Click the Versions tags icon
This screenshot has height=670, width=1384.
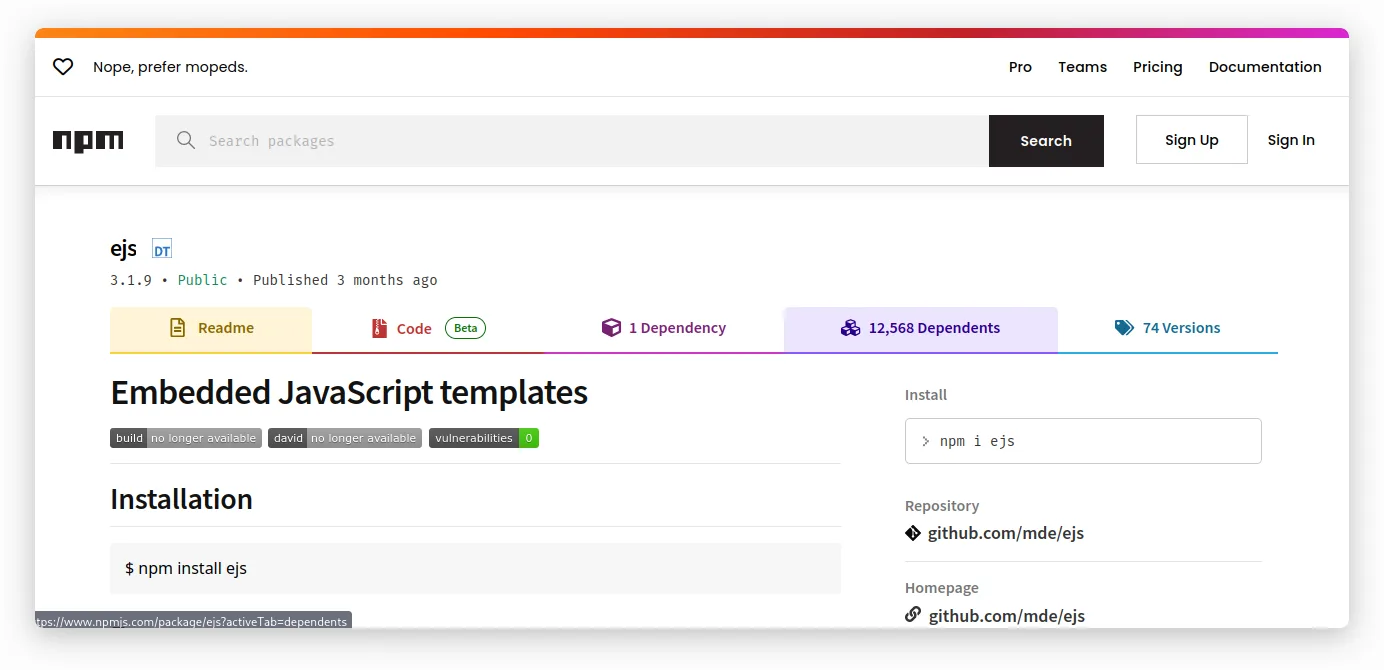(x=1124, y=328)
